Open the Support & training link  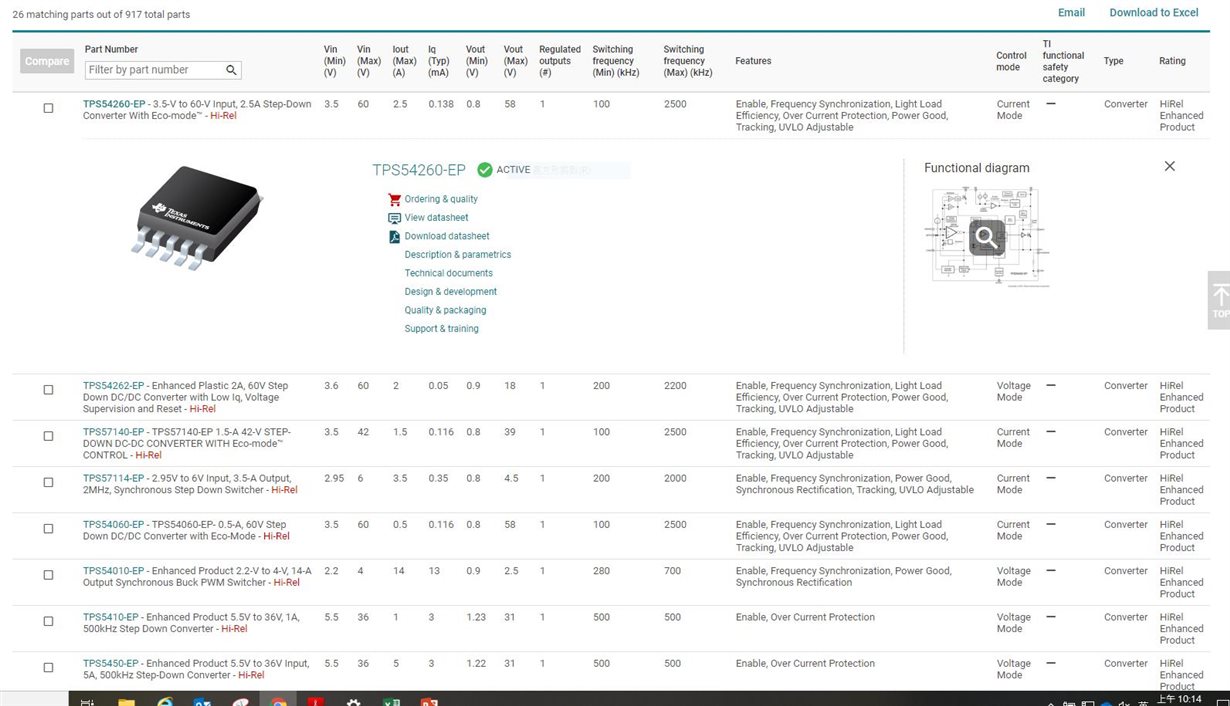441,329
